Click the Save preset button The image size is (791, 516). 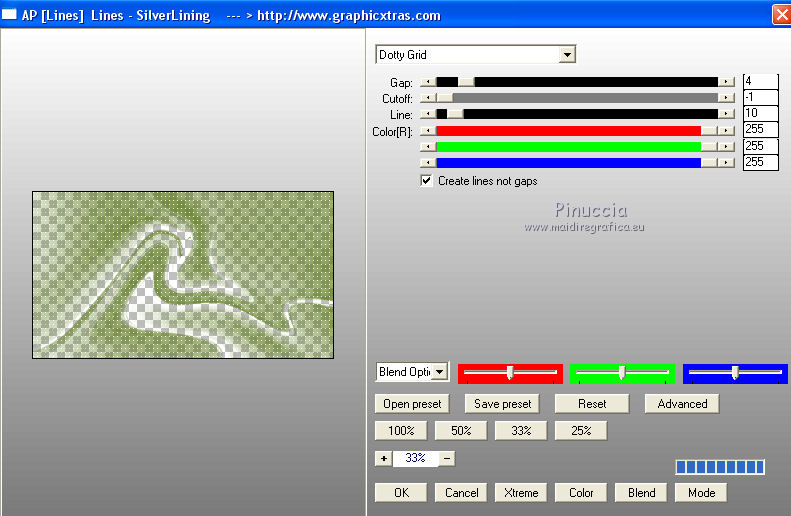pyautogui.click(x=502, y=404)
